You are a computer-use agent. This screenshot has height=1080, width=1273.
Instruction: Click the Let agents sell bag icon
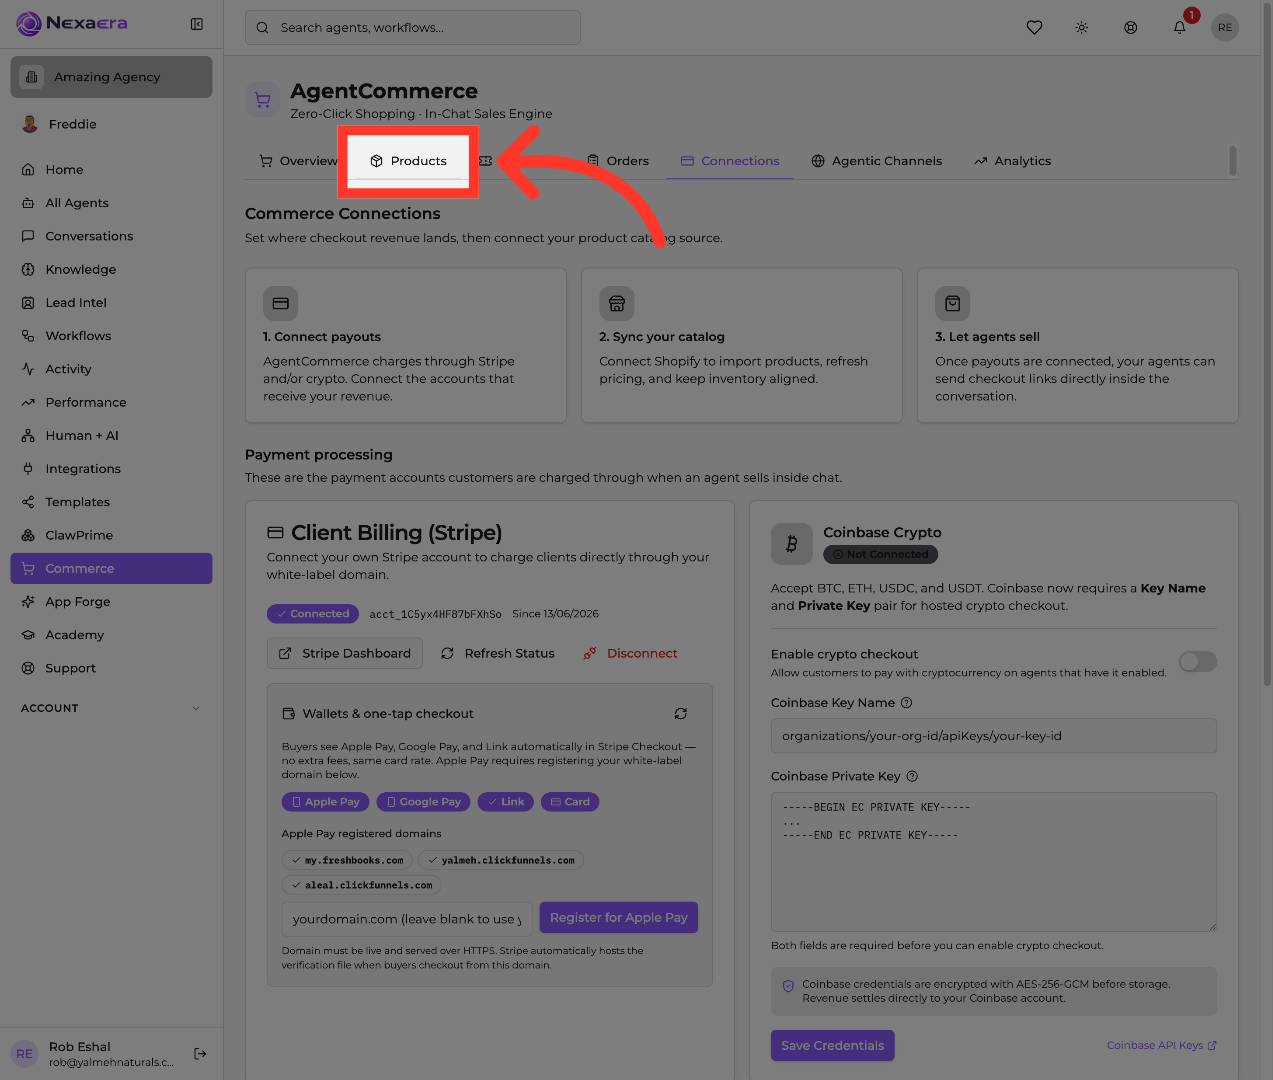953,303
